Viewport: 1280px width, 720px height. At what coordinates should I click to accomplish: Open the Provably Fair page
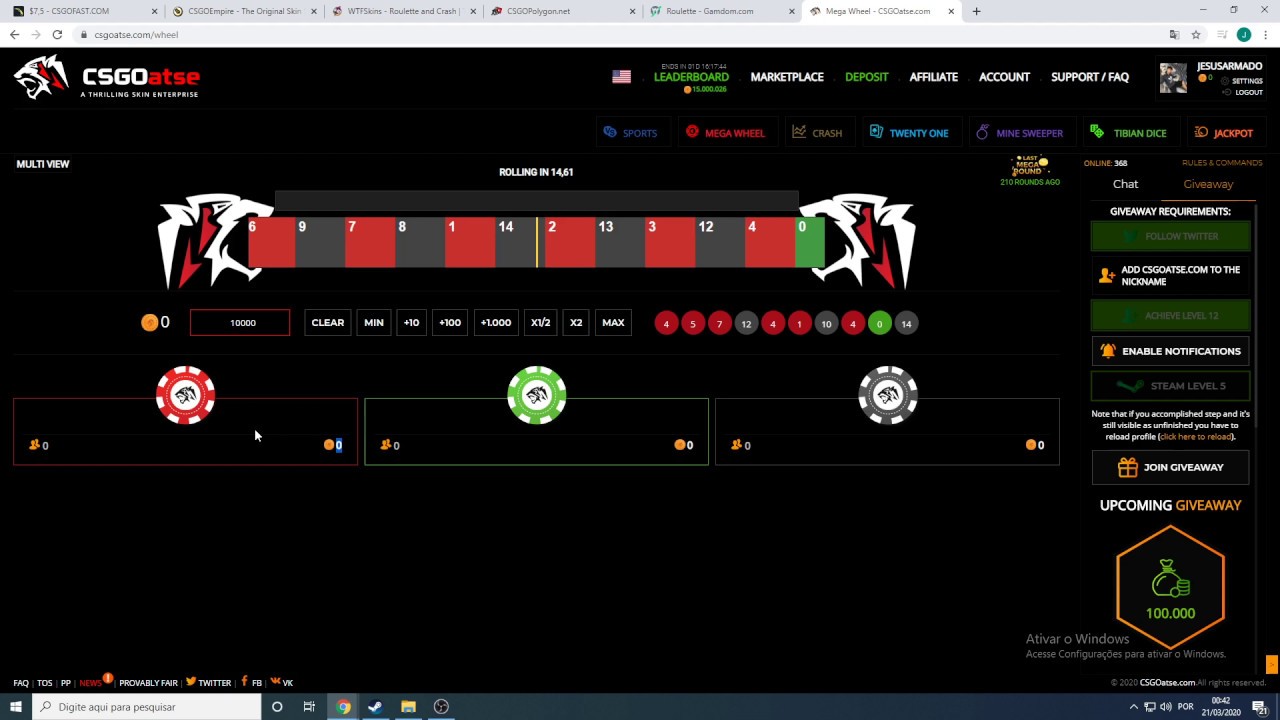point(148,683)
